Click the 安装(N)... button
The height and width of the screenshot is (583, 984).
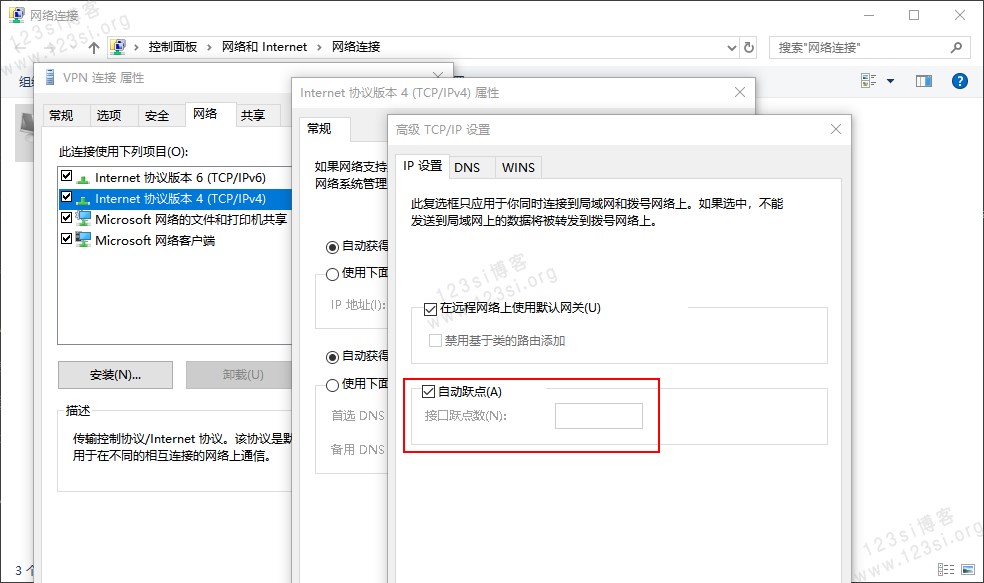[x=115, y=375]
